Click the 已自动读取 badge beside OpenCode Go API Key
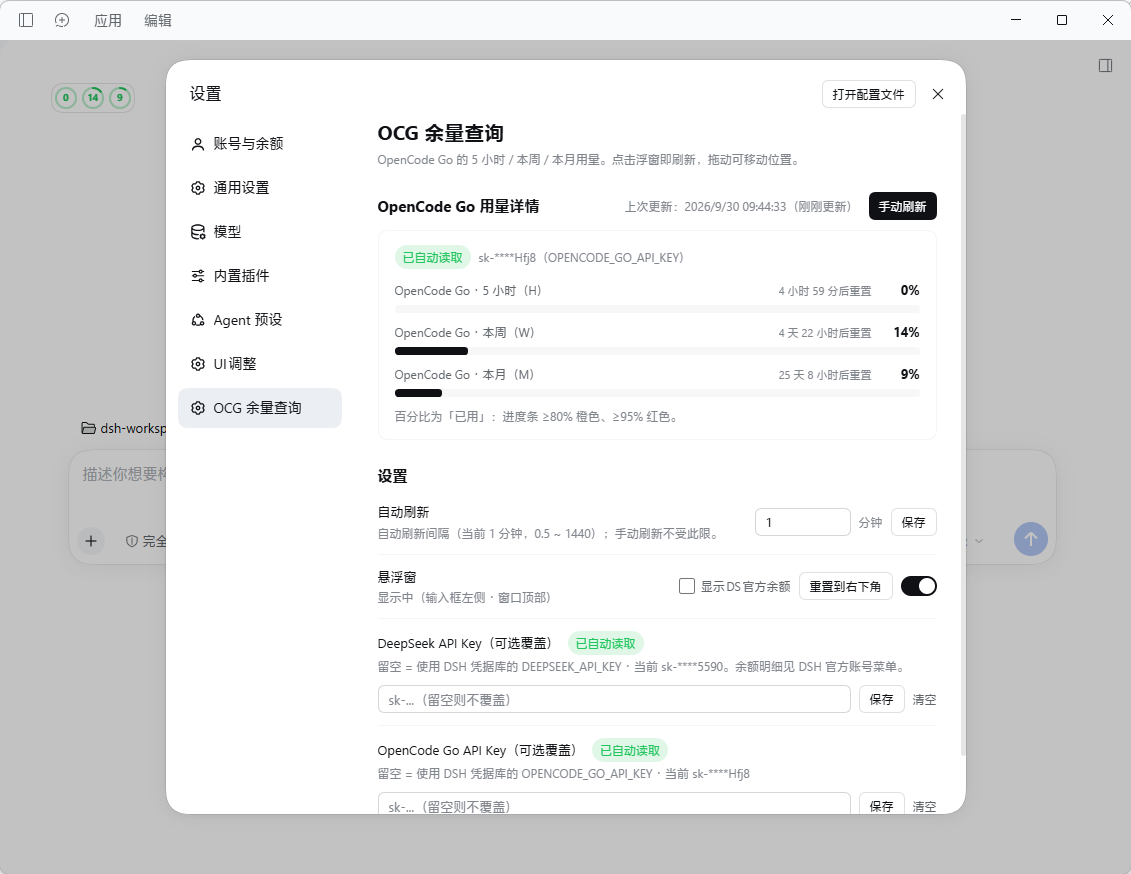 pos(630,751)
